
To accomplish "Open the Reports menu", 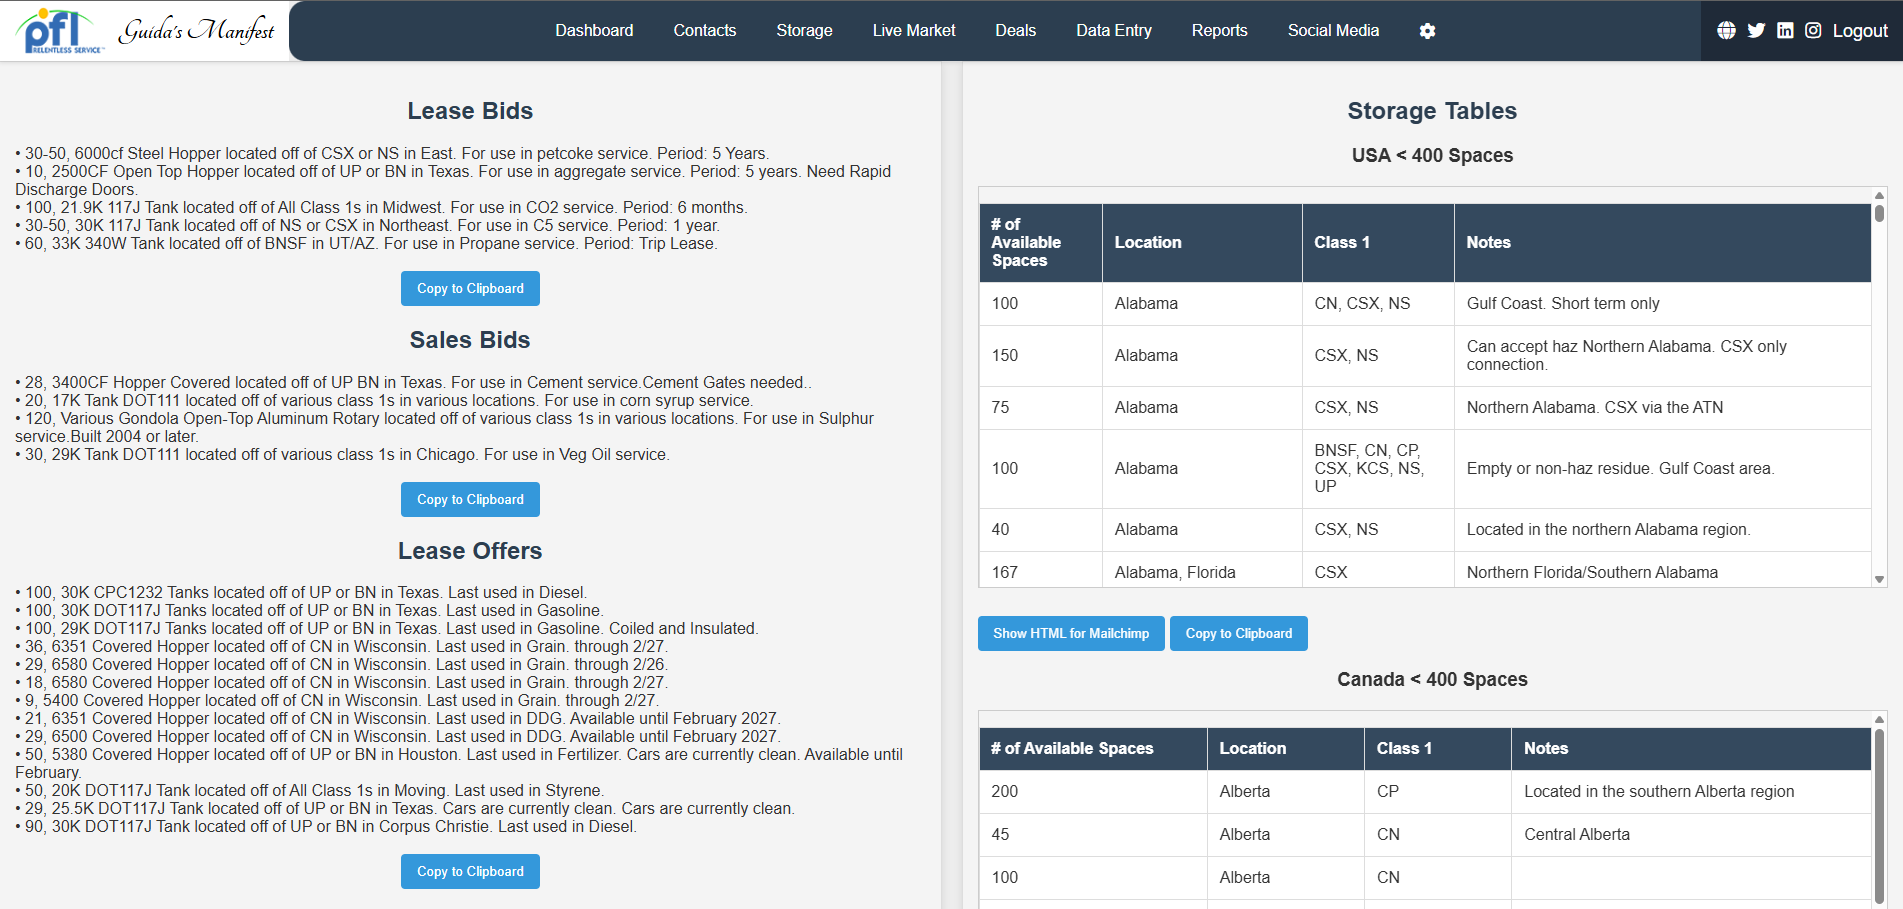I will coord(1220,31).
